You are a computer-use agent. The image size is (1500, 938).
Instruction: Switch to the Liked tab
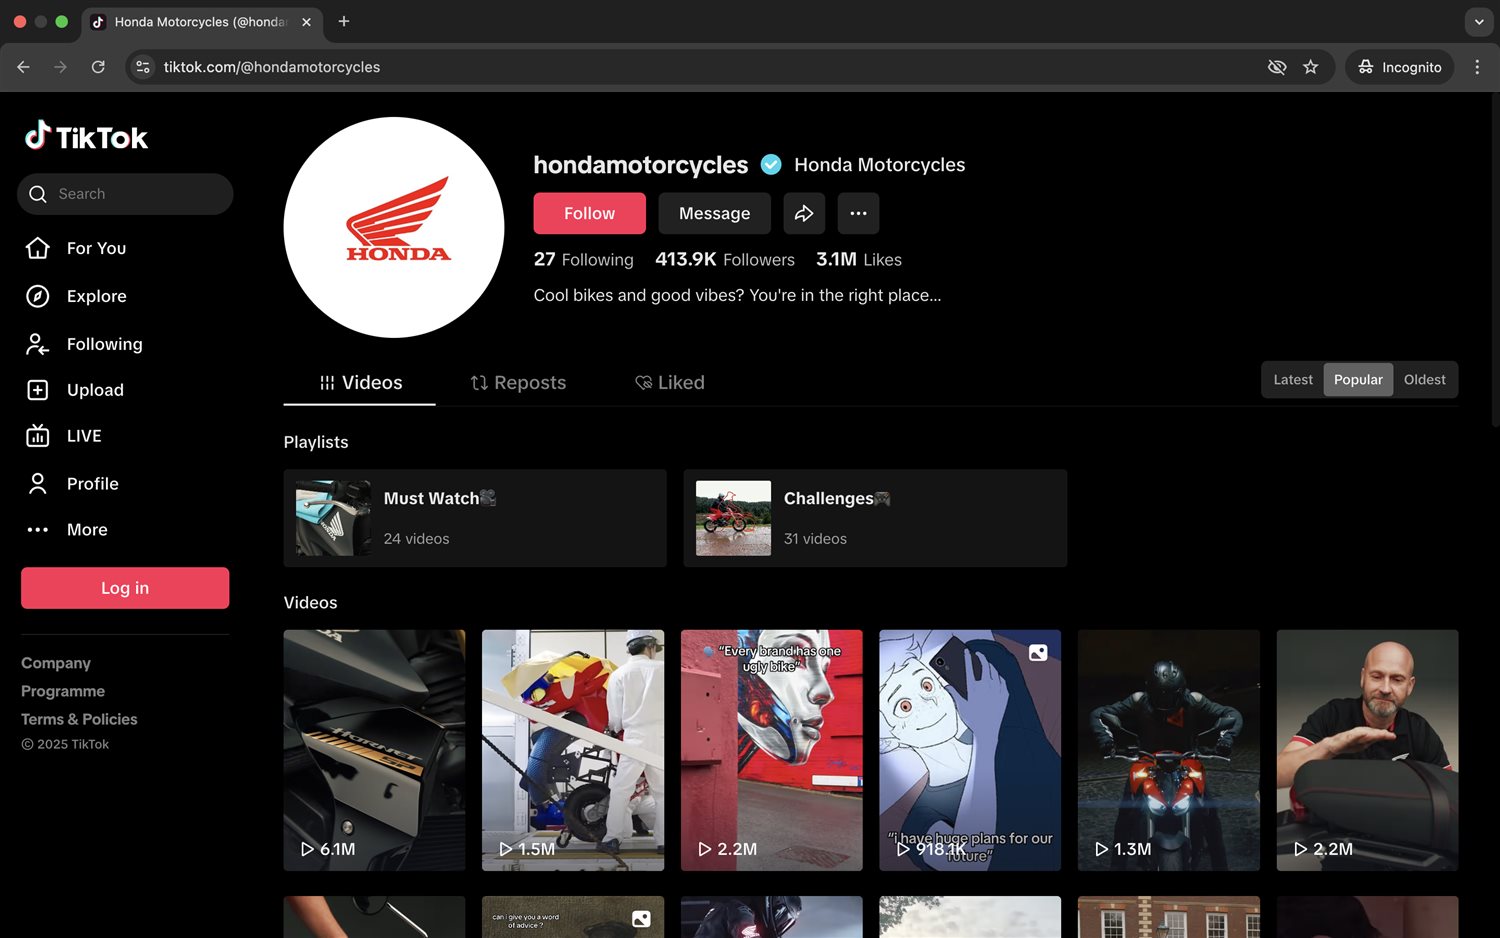coord(670,383)
